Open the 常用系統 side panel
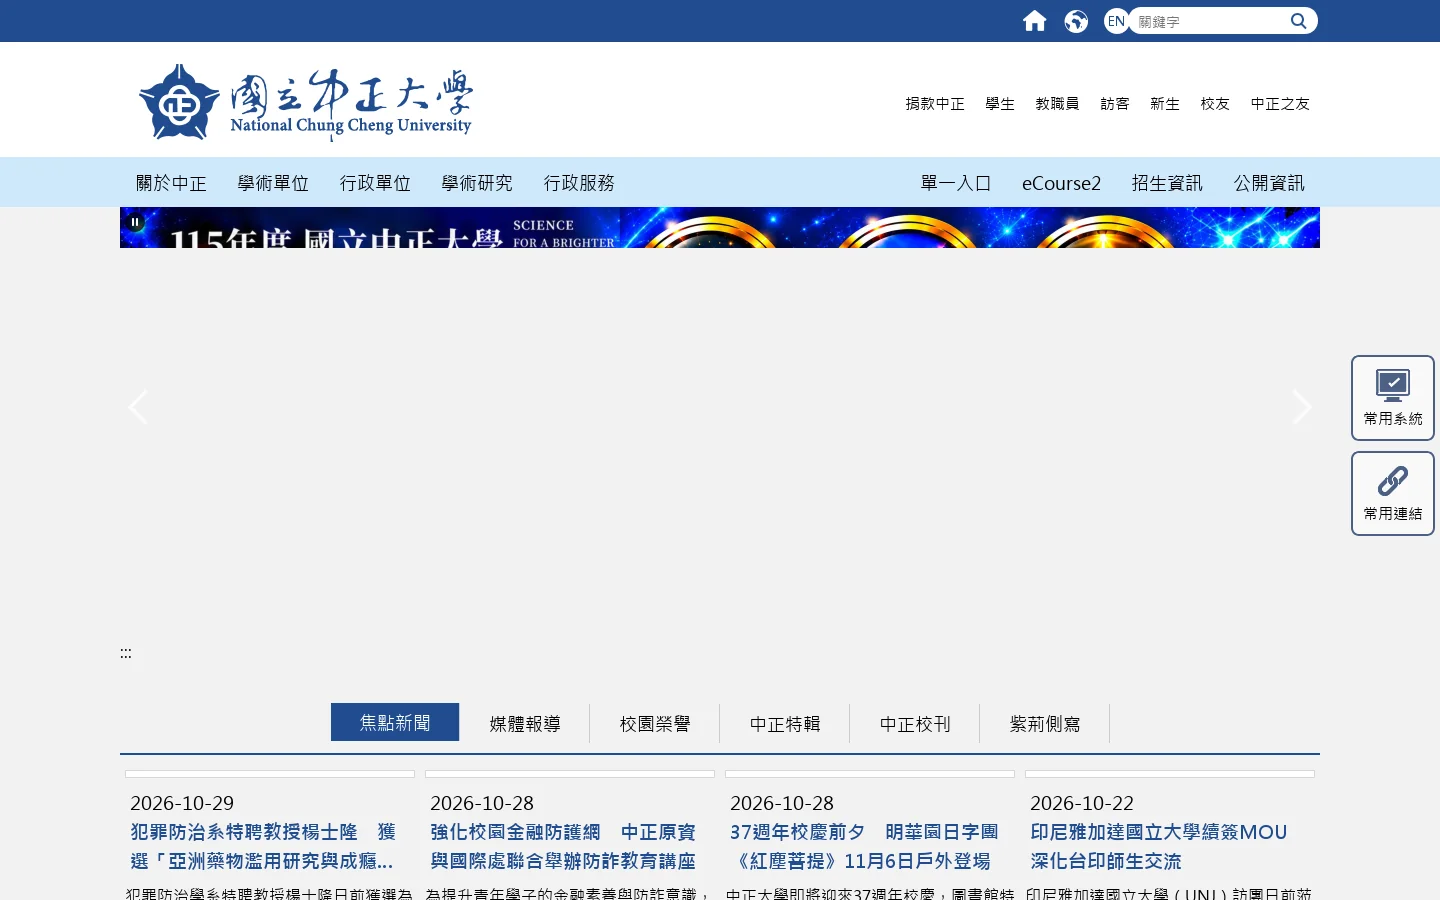1440x900 pixels. pyautogui.click(x=1393, y=398)
